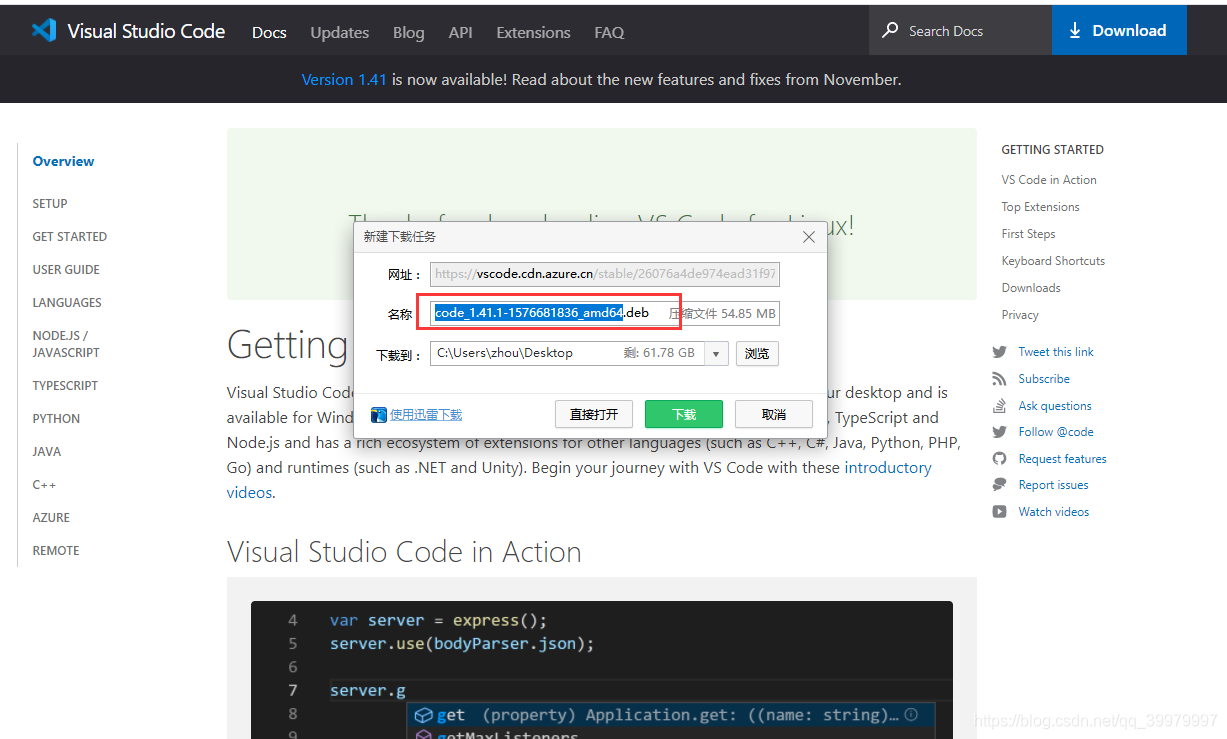Click the 取消 button
The width and height of the screenshot is (1227, 739).
(774, 414)
